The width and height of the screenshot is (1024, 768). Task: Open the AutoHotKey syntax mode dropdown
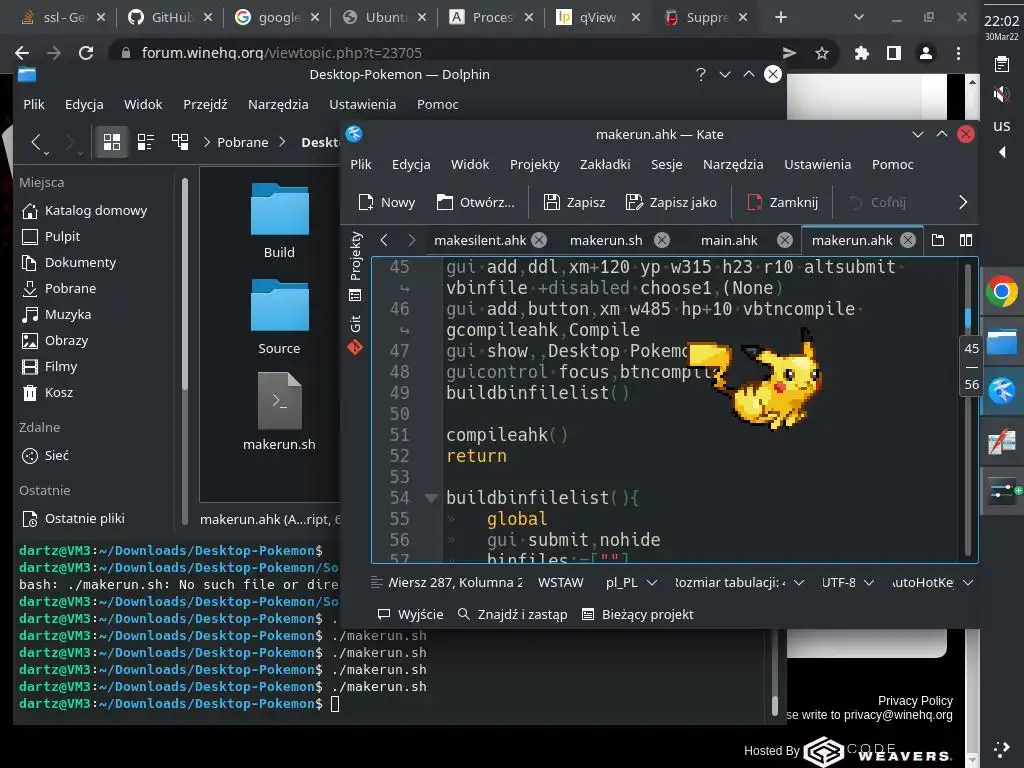933,582
